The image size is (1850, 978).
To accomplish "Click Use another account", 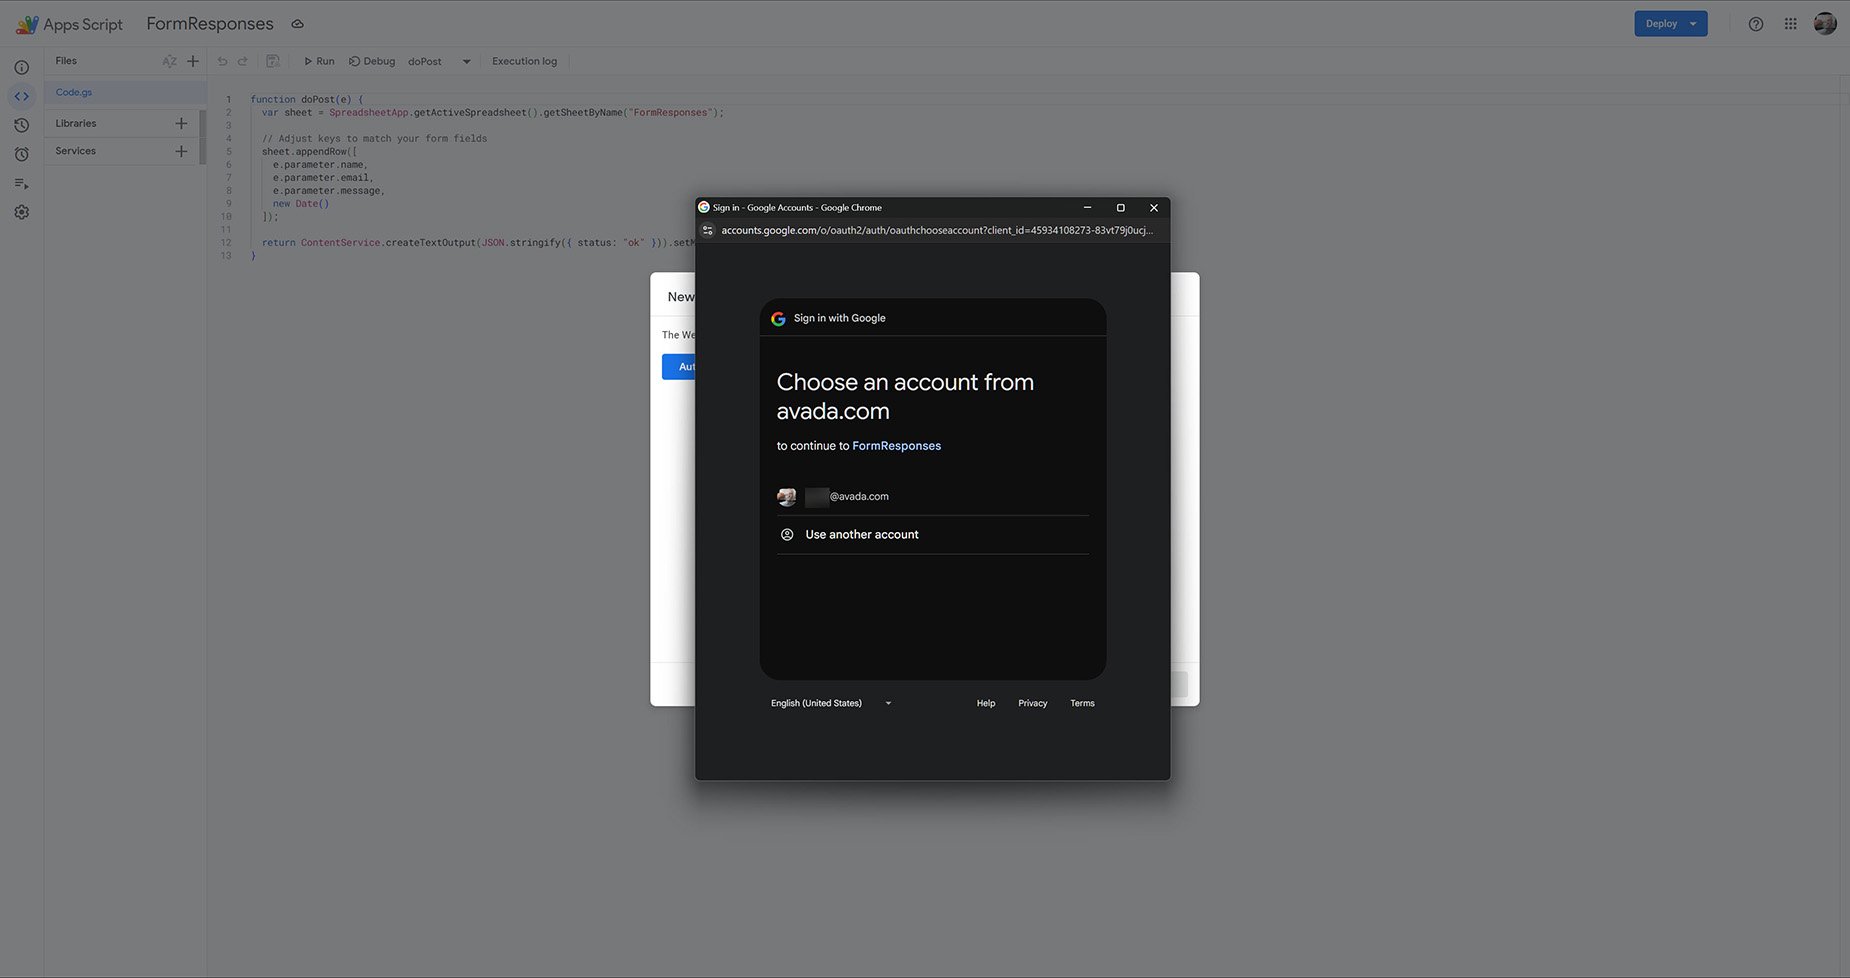I will click(x=861, y=535).
